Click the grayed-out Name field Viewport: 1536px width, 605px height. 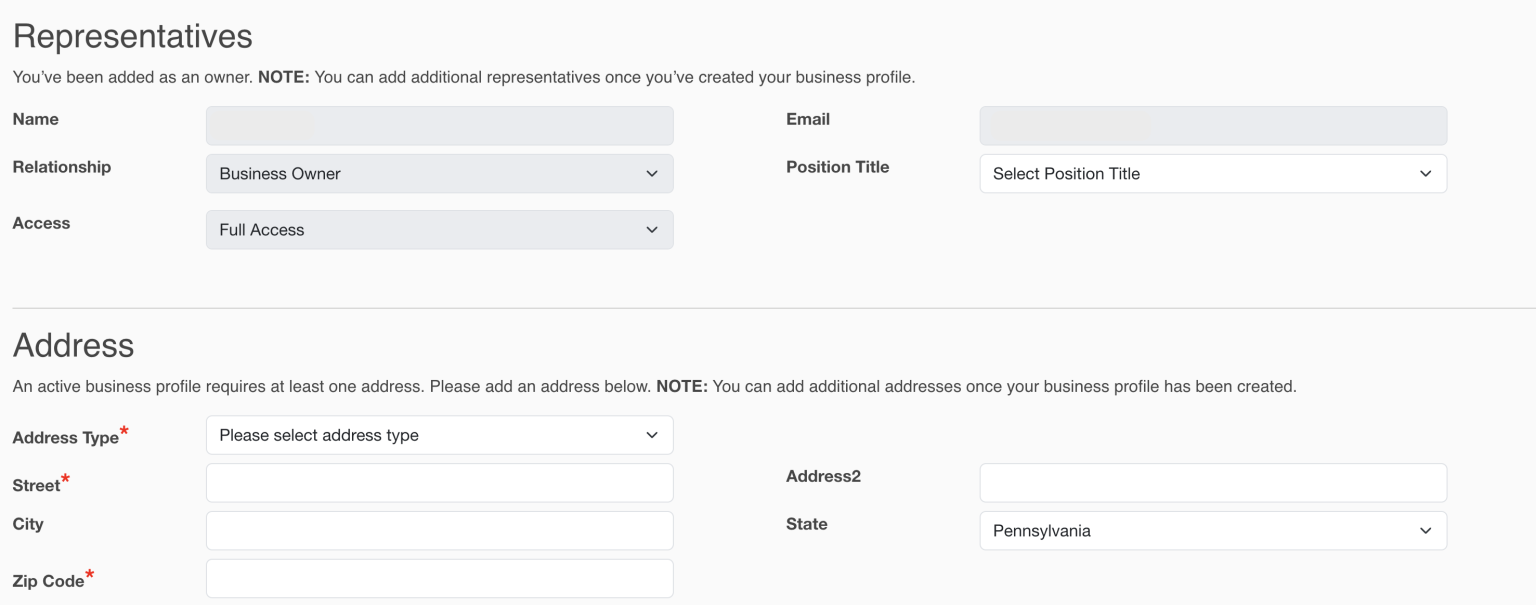click(439, 125)
